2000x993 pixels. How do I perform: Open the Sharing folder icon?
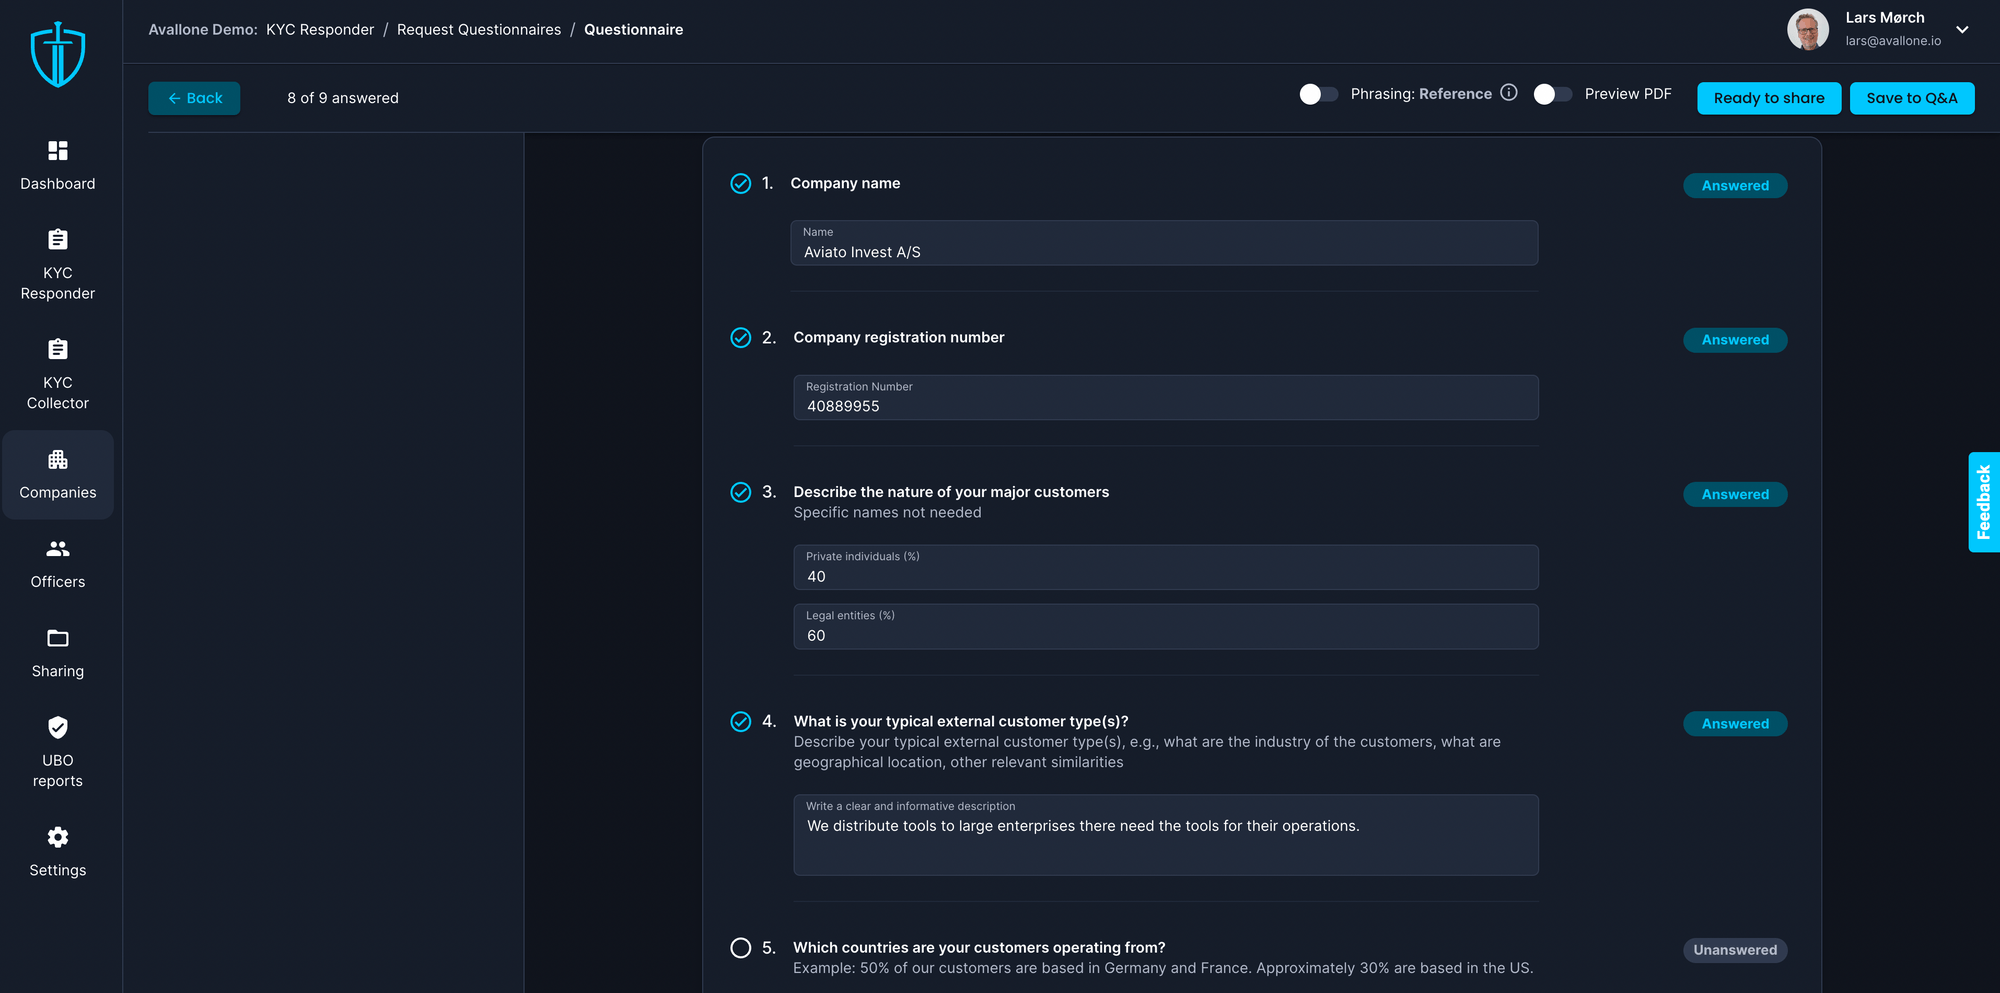click(x=58, y=638)
